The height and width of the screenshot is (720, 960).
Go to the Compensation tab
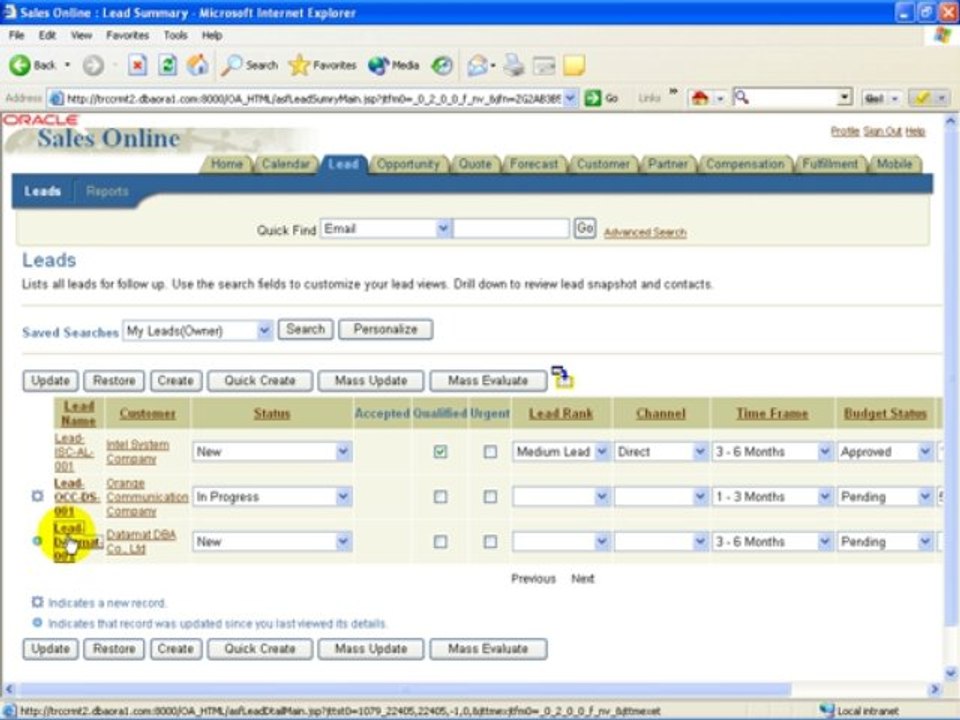tap(745, 164)
